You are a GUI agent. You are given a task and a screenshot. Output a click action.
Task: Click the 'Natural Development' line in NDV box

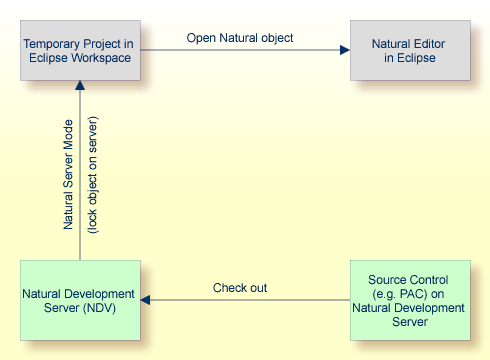pyautogui.click(x=78, y=294)
